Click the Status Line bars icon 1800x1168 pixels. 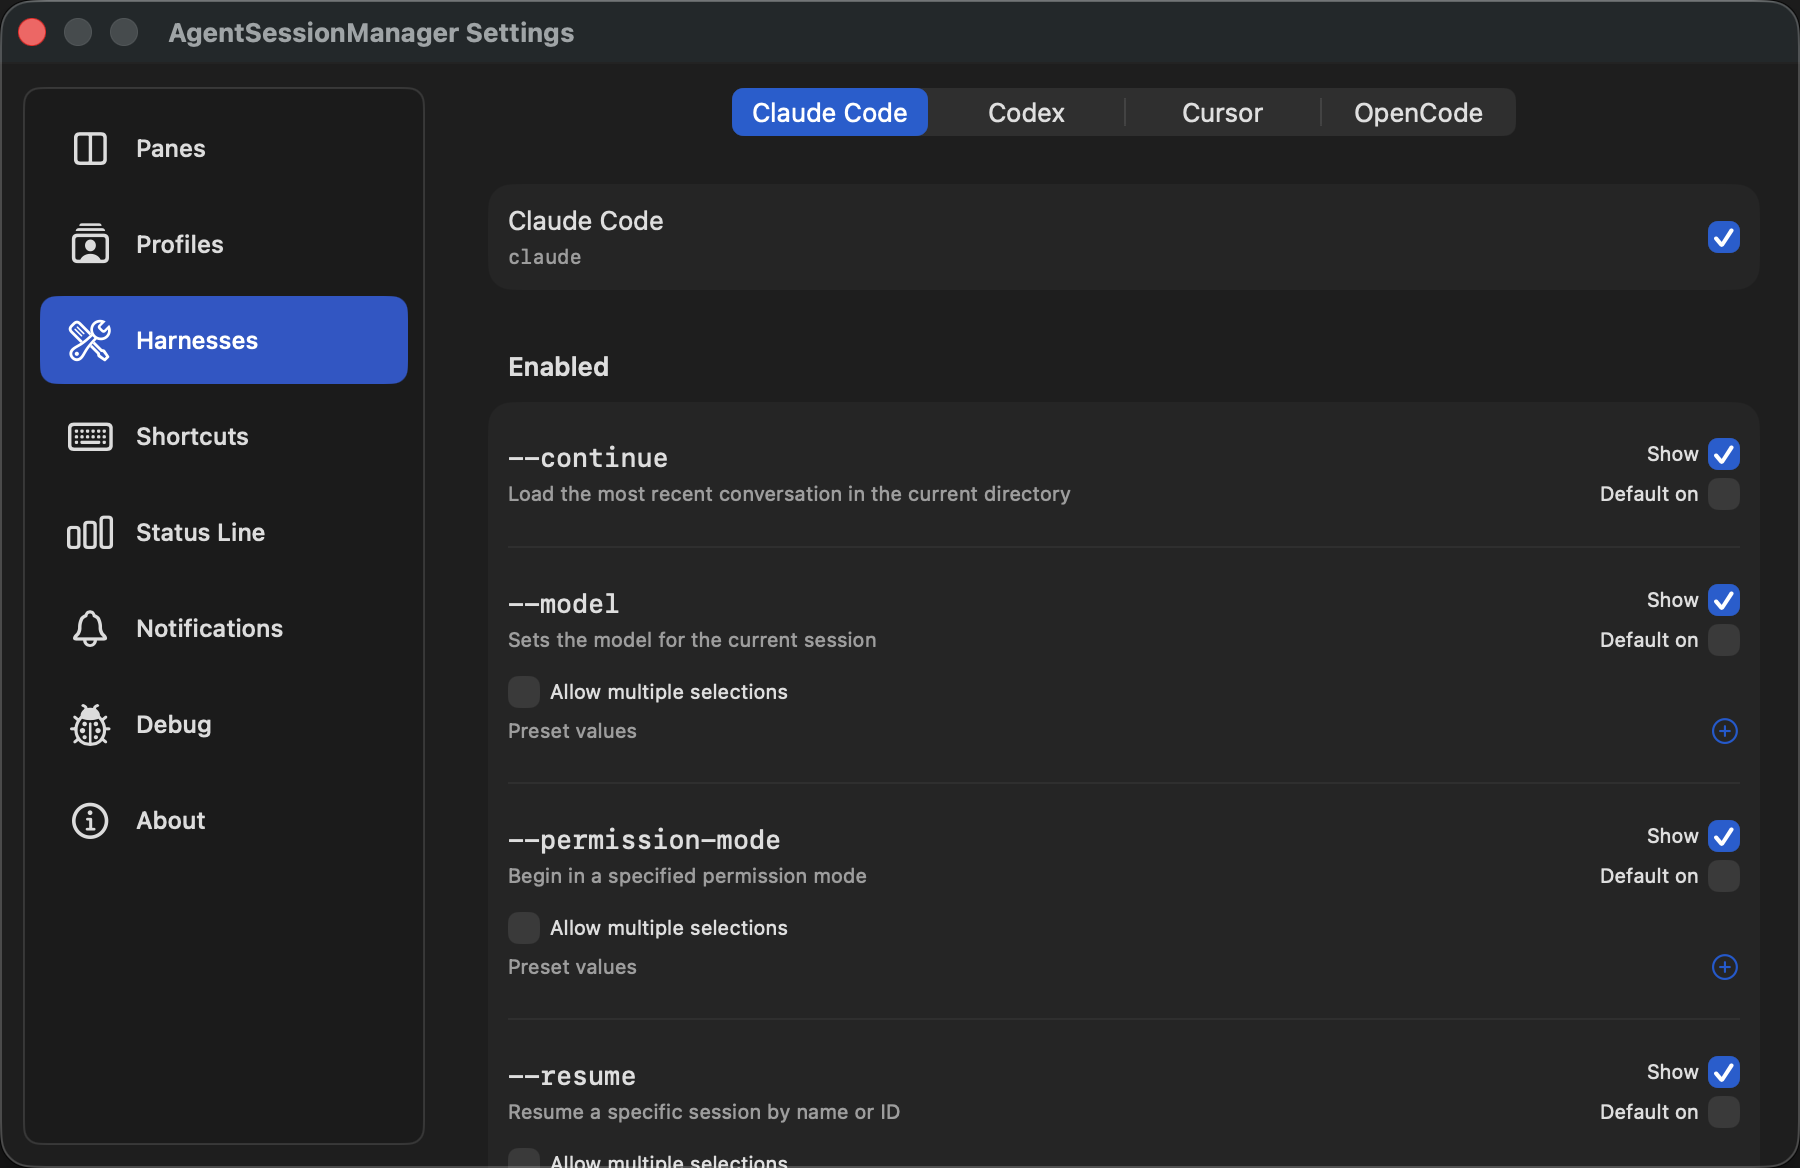90,532
